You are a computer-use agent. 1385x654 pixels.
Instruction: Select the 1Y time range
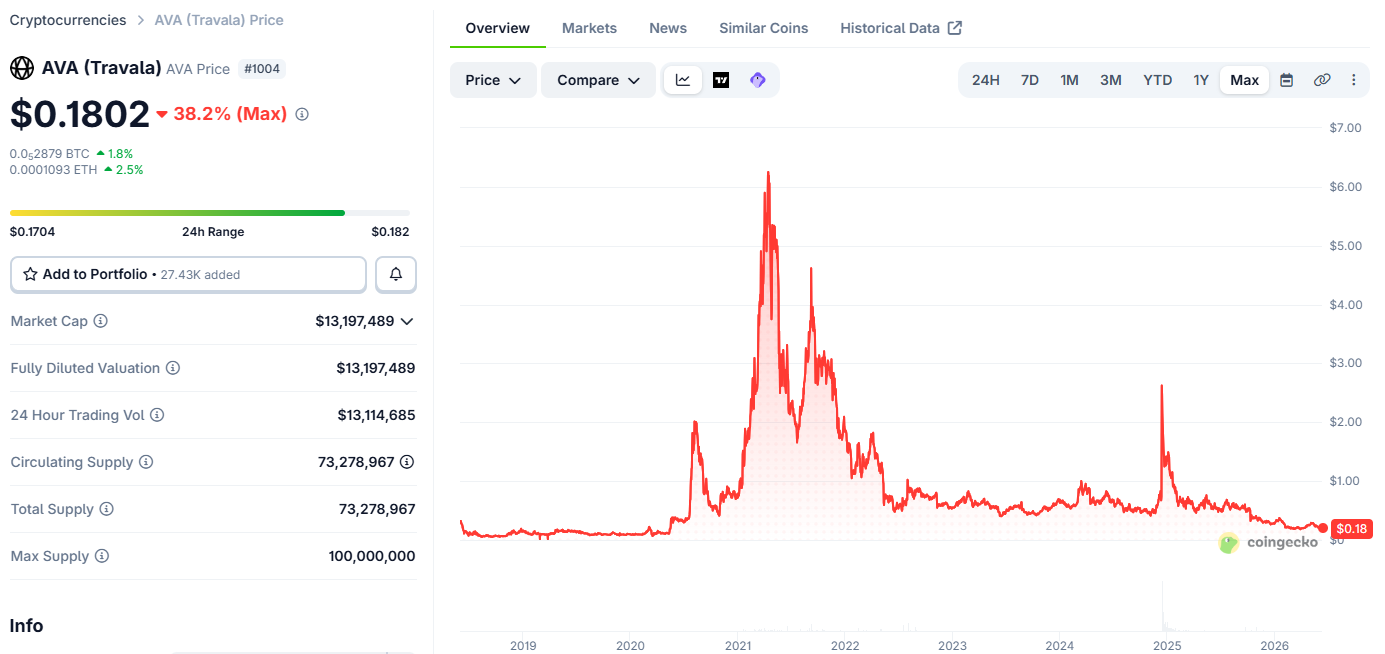[1201, 80]
